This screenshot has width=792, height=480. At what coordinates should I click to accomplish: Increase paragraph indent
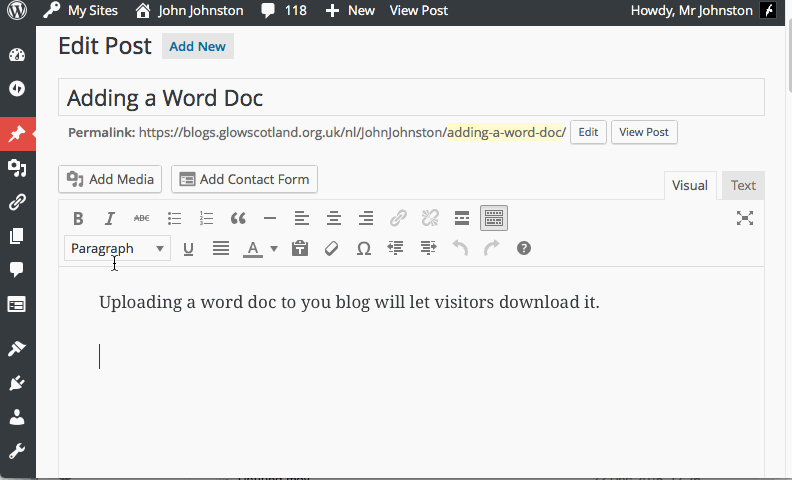pos(428,248)
